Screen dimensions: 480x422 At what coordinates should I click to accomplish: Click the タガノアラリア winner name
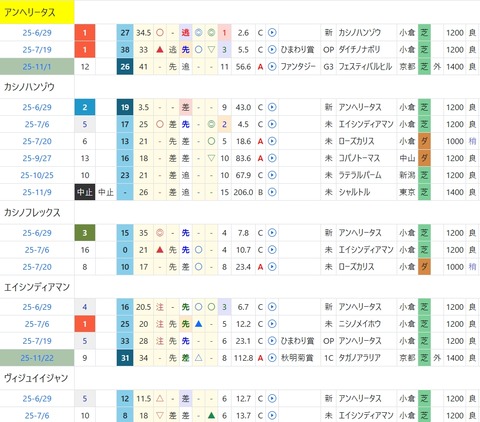[360, 358]
